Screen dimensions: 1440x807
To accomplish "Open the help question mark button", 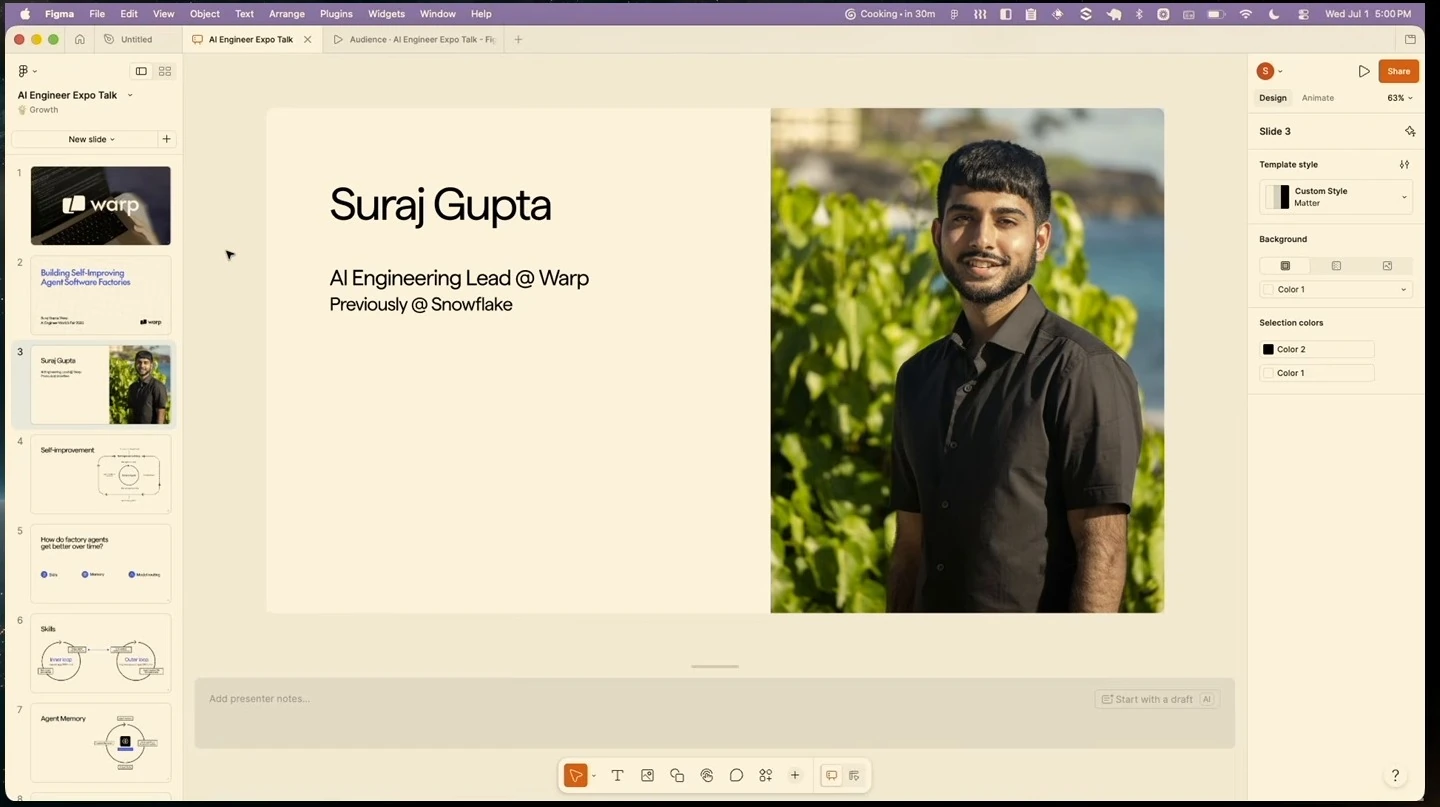I will coord(1395,776).
